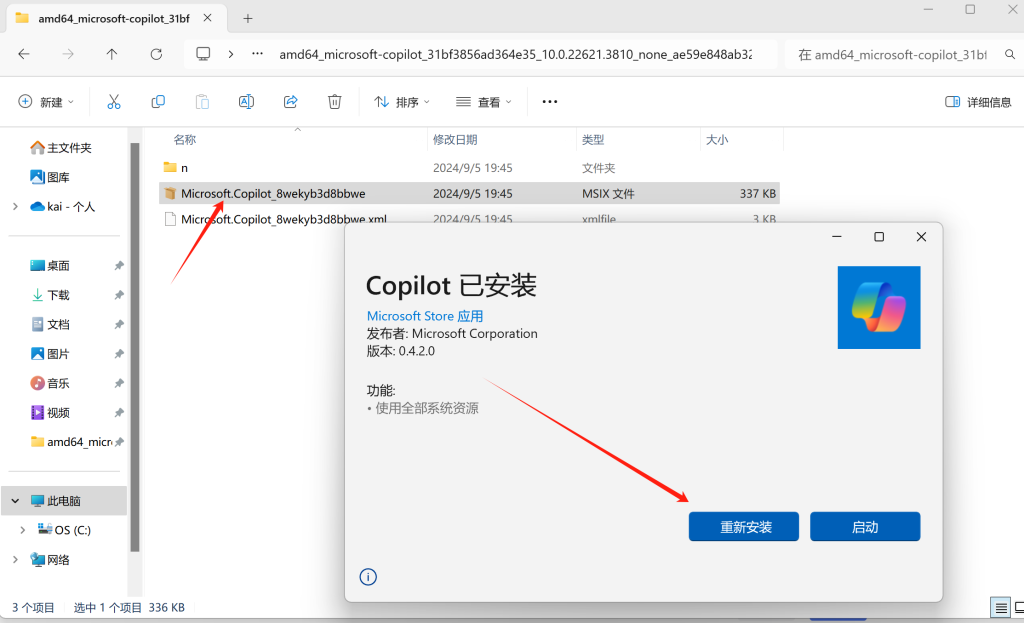Click the Share icon in the toolbar
1024x623 pixels.
[x=290, y=101]
